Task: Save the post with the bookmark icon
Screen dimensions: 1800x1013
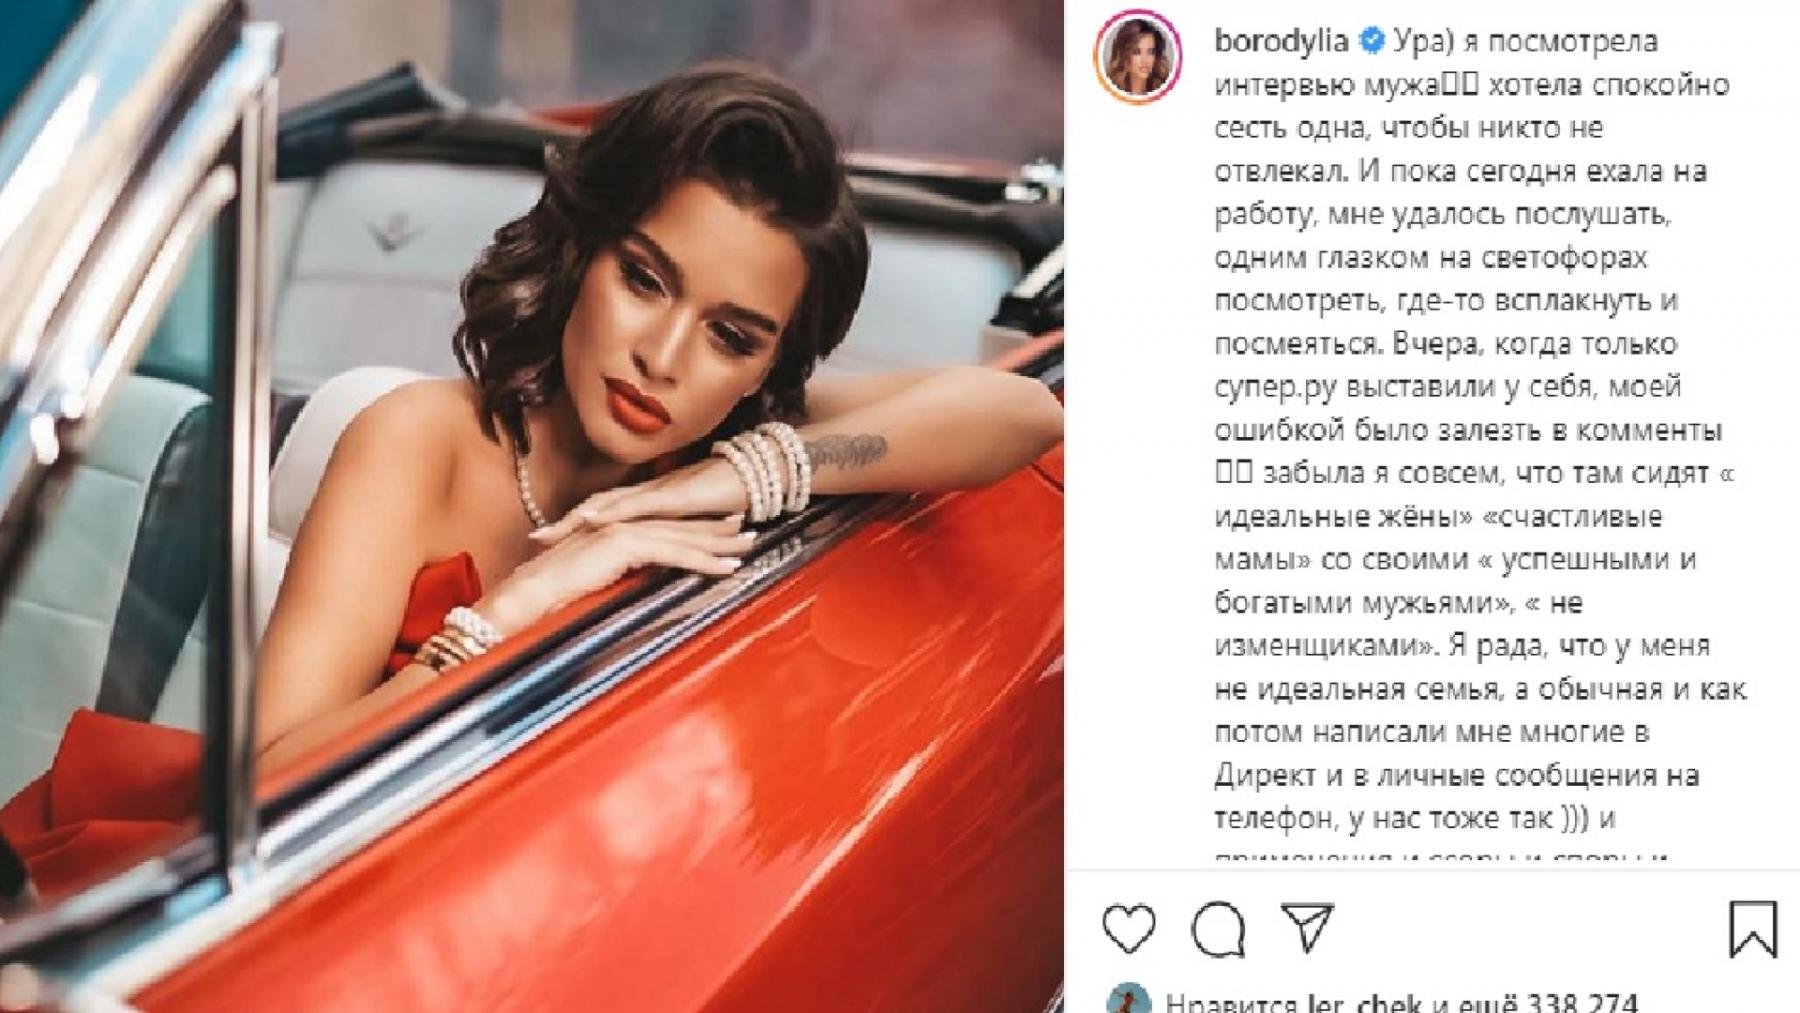Action: (1752, 929)
